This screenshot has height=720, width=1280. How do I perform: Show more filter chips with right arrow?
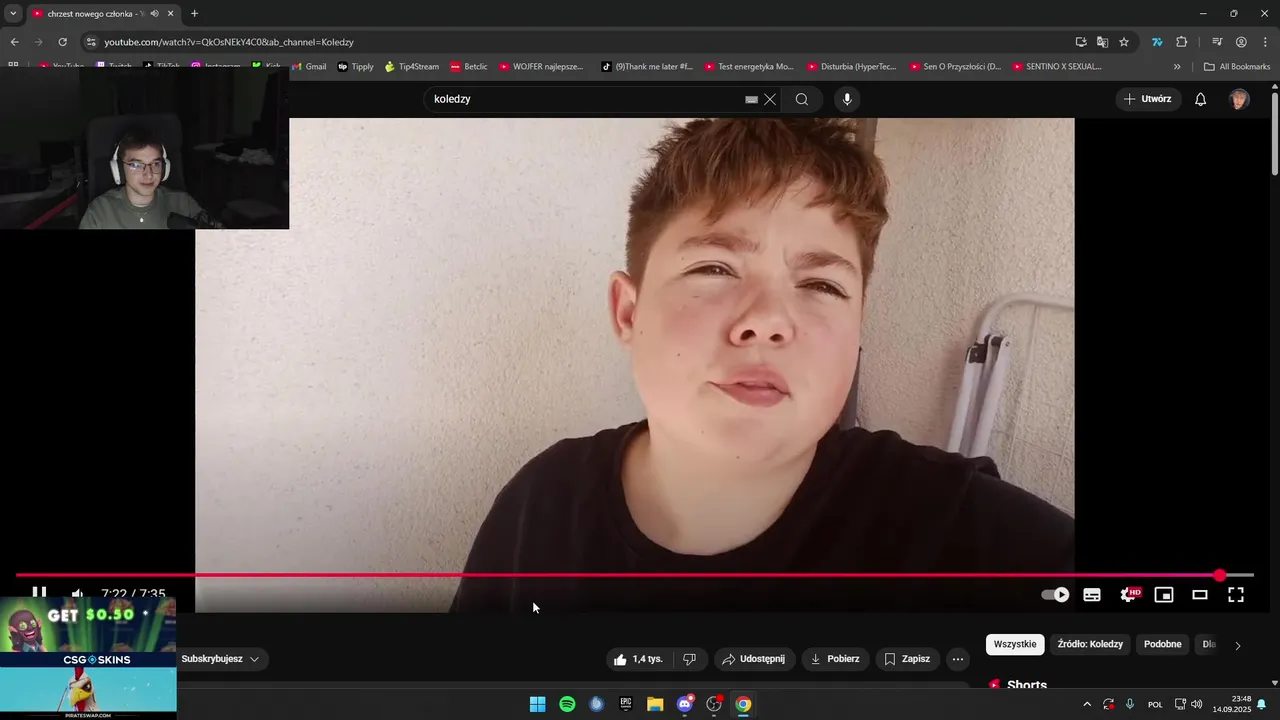pos(1238,645)
